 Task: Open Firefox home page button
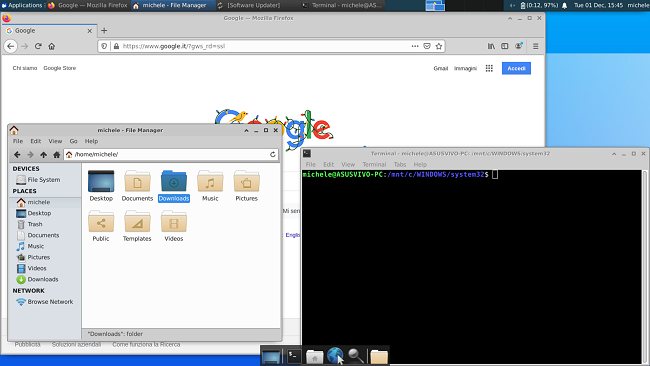point(51,46)
